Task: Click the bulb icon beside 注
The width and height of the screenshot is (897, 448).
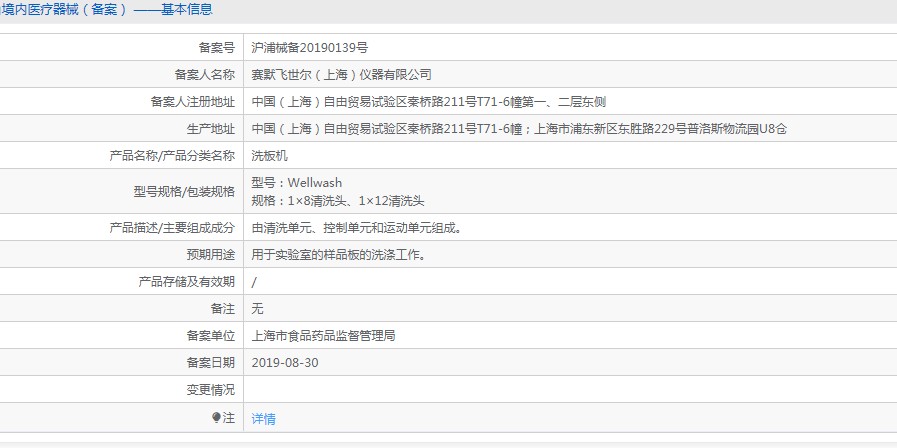Action: pos(216,418)
